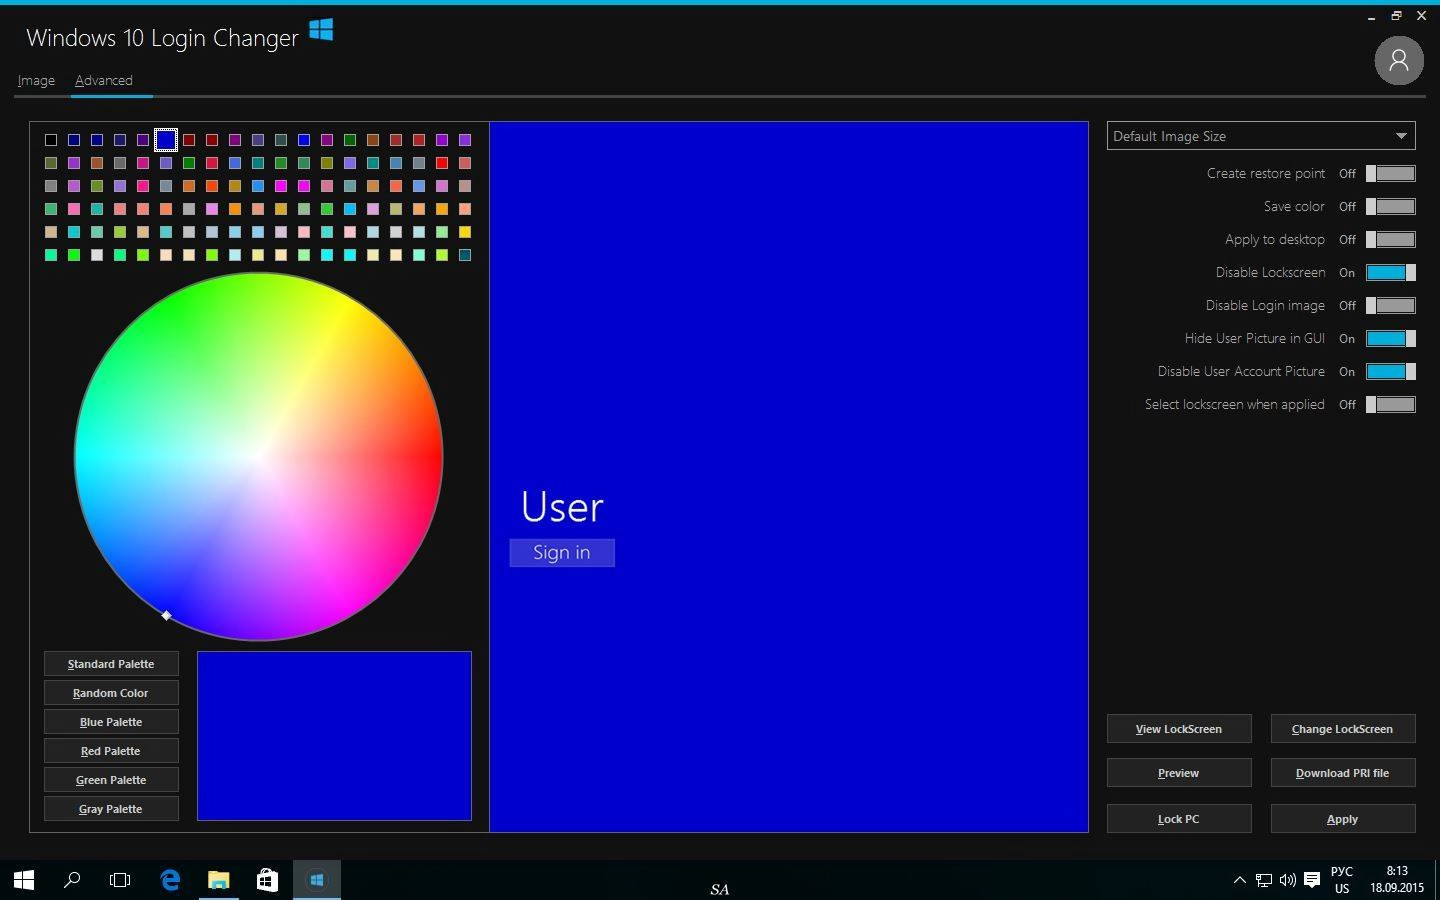1440x900 pixels.
Task: Click the language indicator in the tray
Action: [x=1342, y=880]
